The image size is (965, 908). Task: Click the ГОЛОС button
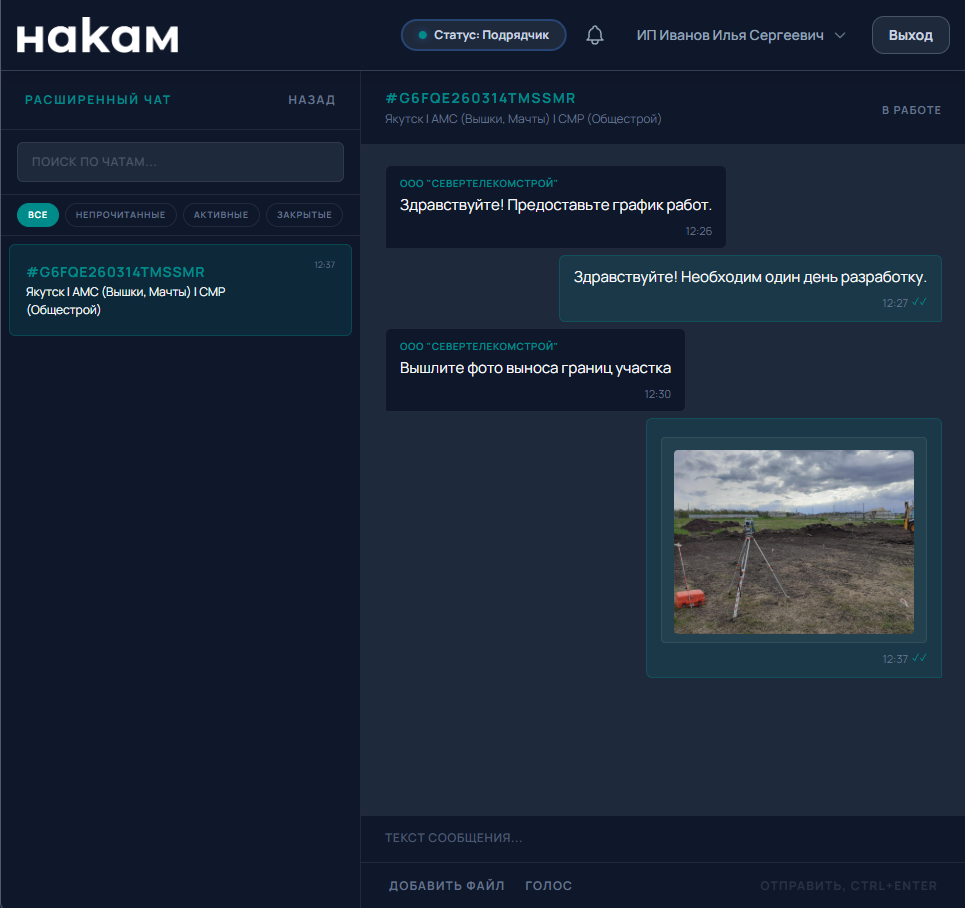click(548, 885)
